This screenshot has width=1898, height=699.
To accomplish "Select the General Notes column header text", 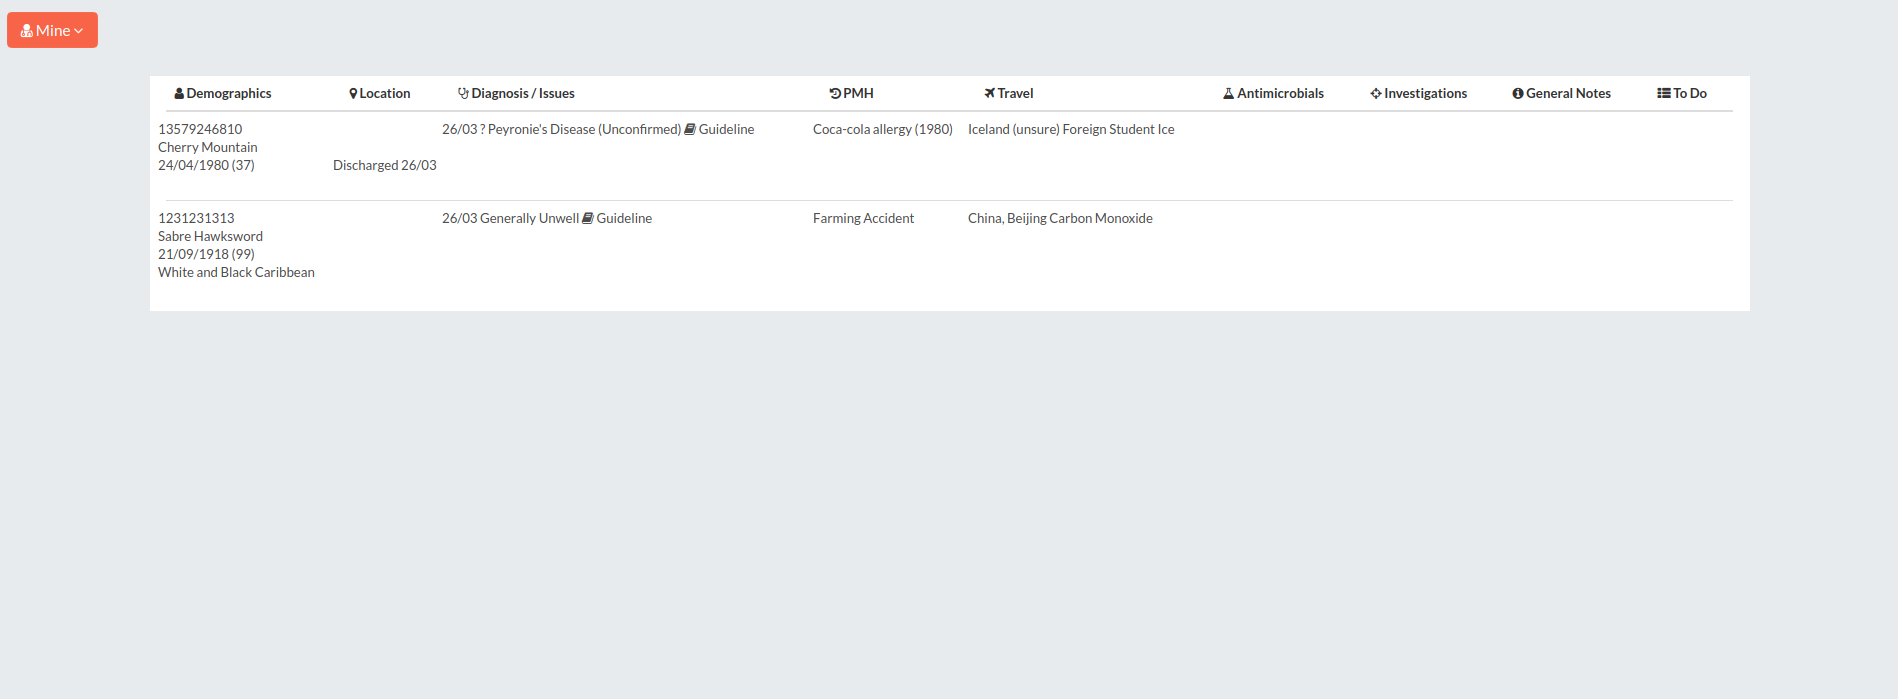I will 1568,93.
